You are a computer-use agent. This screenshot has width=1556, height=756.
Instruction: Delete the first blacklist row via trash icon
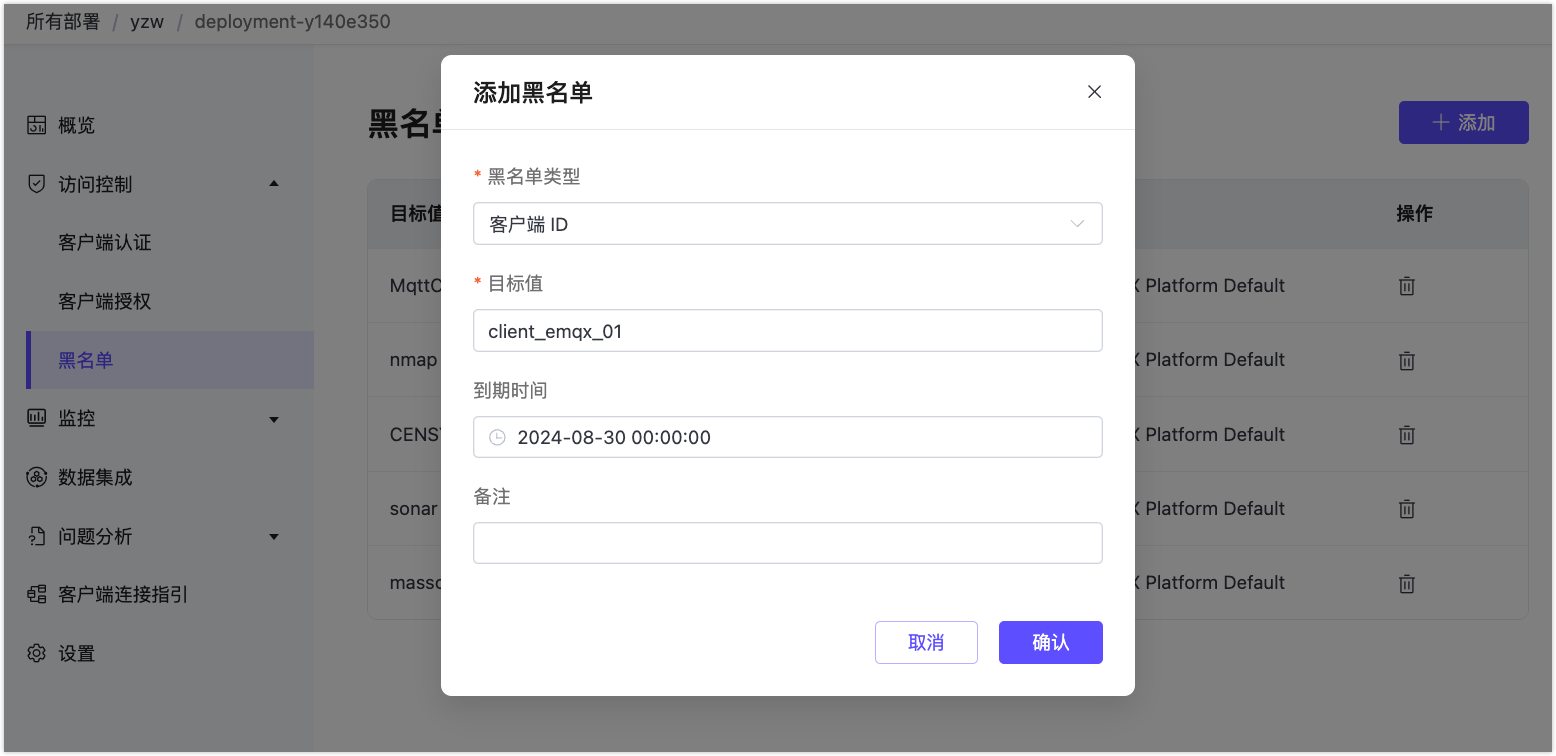click(x=1406, y=286)
